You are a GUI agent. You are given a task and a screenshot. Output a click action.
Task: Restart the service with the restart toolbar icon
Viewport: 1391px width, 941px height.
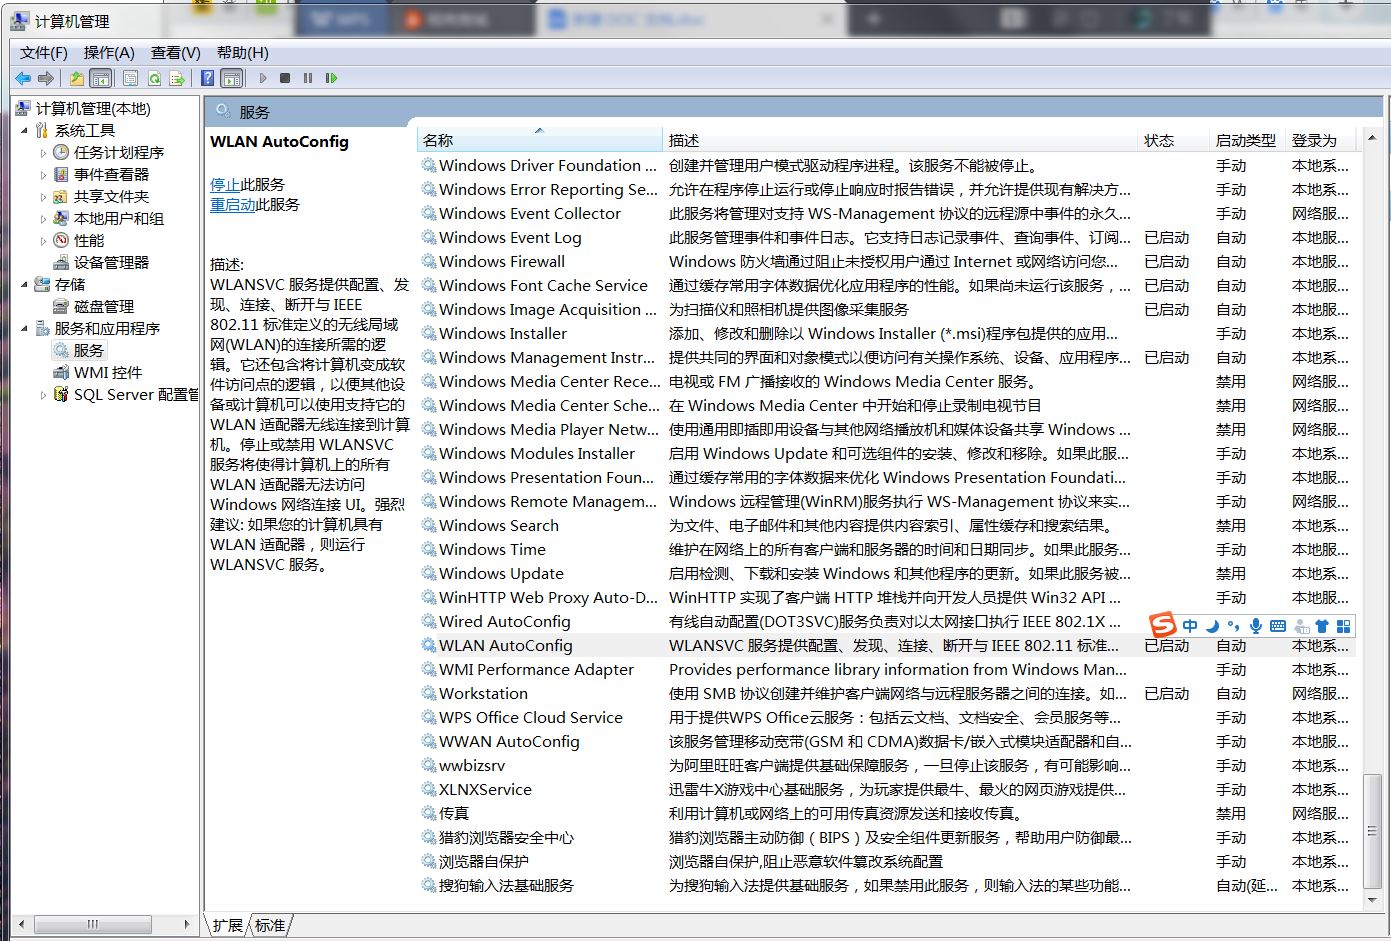click(331, 79)
